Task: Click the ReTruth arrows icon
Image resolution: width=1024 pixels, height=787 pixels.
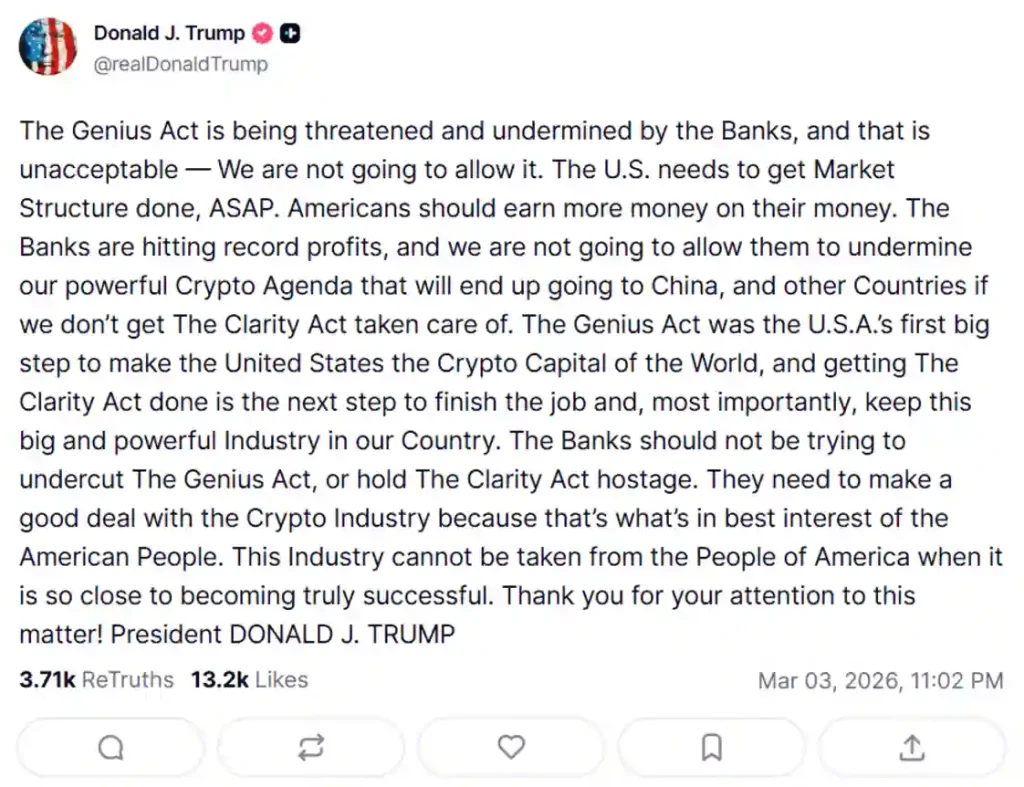Action: tap(310, 747)
